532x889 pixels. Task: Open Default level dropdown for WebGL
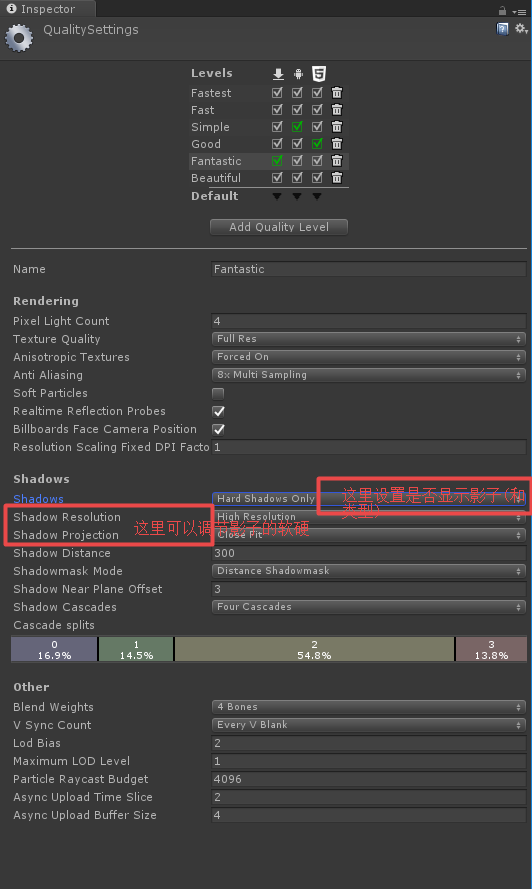pyautogui.click(x=317, y=196)
